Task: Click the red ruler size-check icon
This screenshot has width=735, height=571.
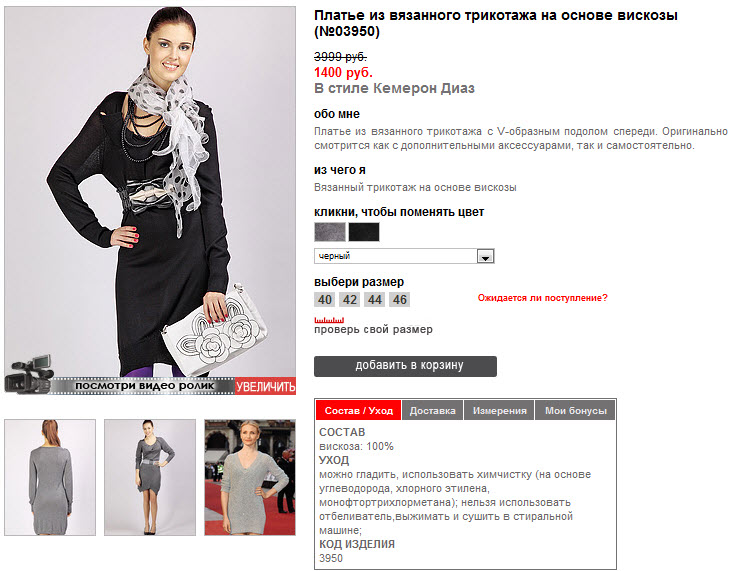Action: coord(329,320)
